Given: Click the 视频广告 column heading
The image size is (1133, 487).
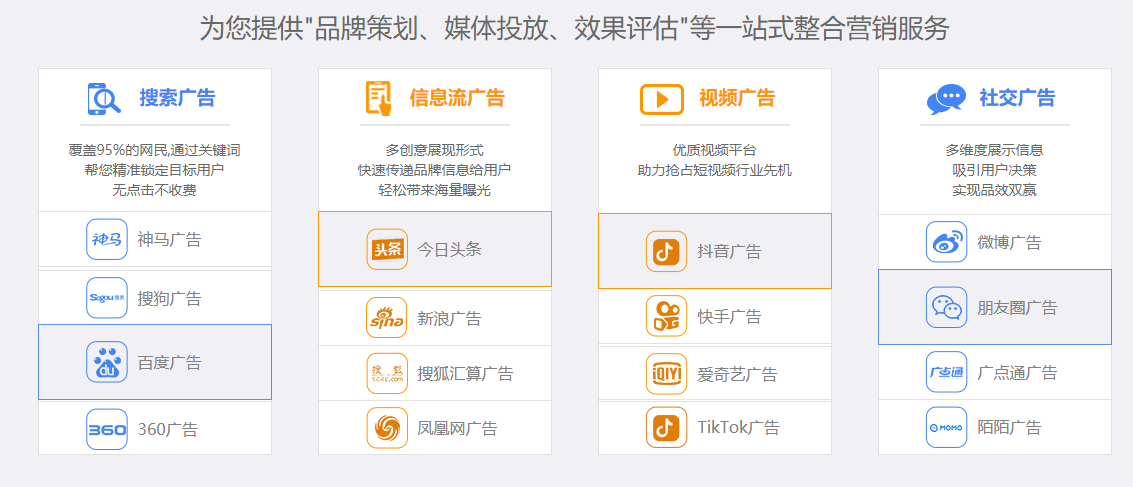Looking at the screenshot, I should click(x=737, y=98).
